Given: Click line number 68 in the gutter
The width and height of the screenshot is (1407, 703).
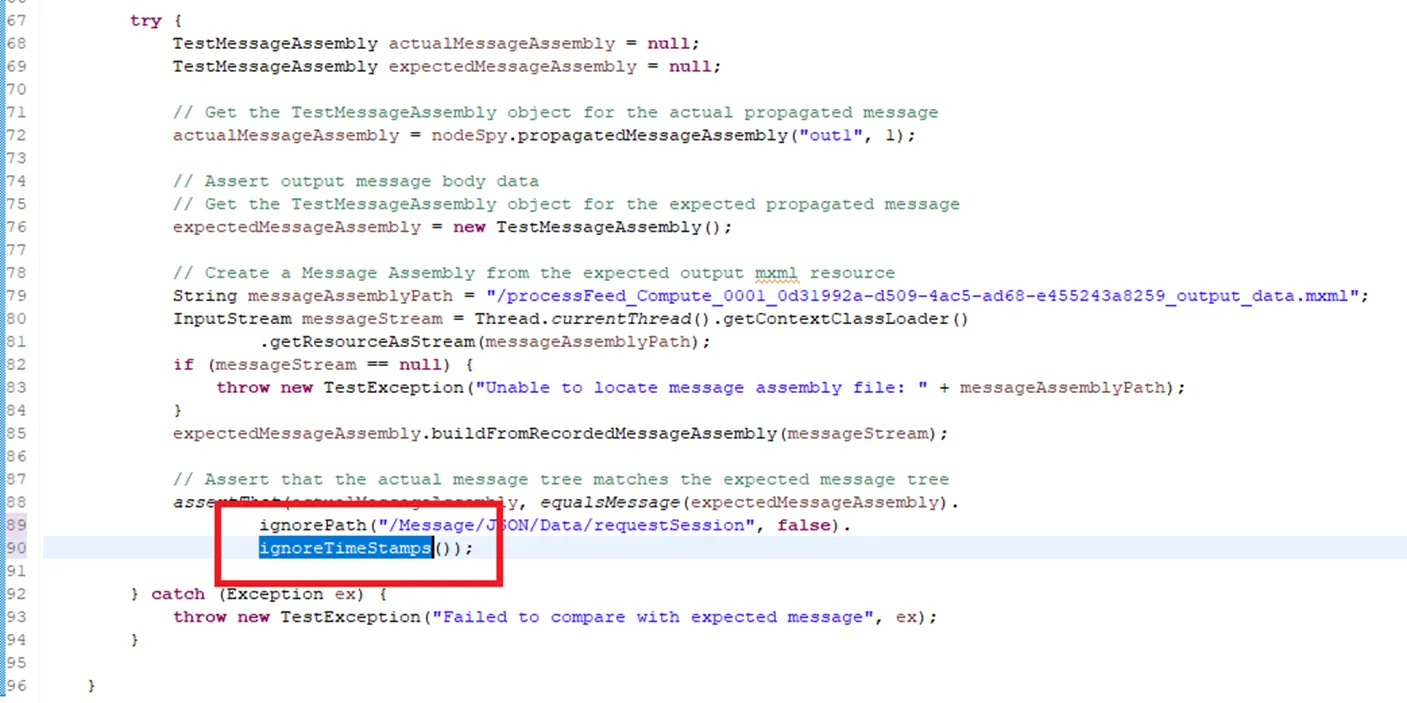Looking at the screenshot, I should point(17,43).
